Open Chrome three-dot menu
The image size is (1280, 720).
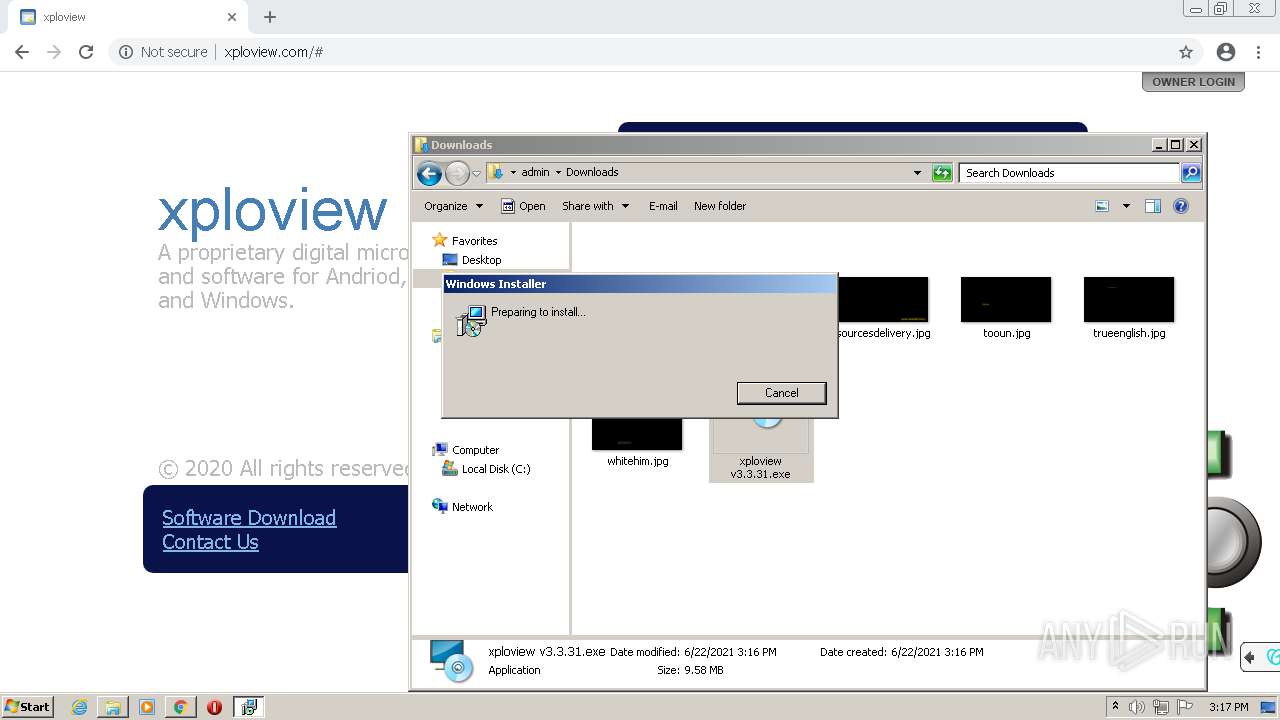coord(1260,52)
